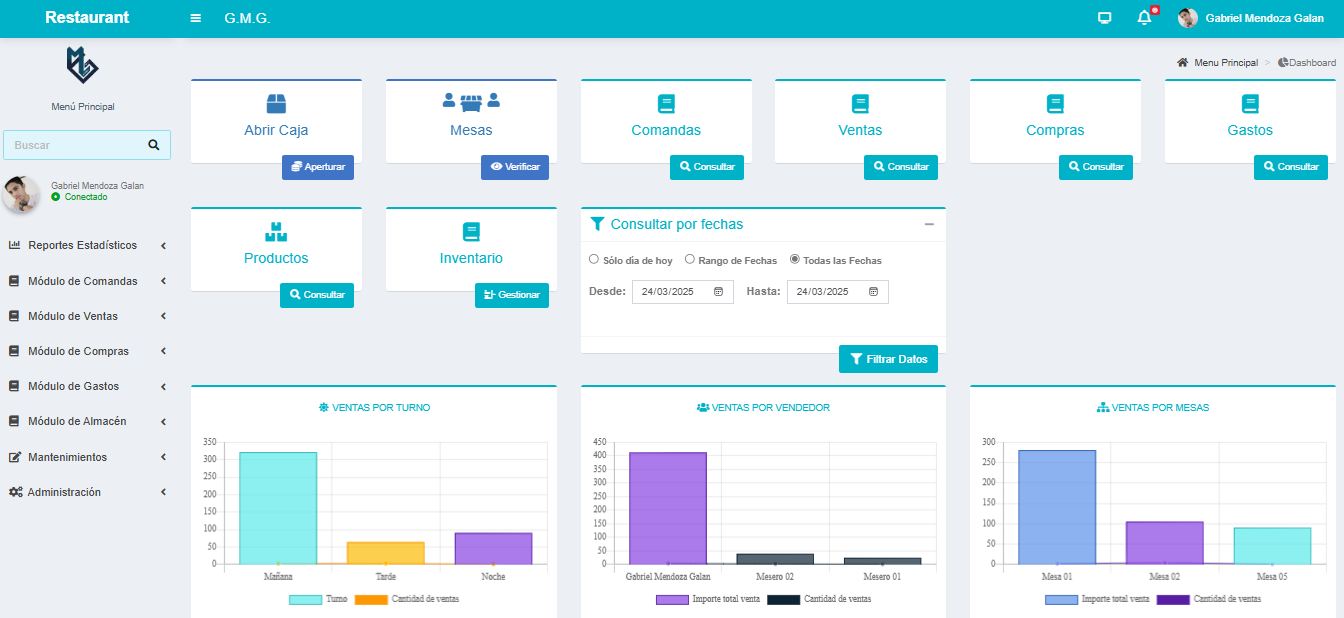
Task: Expand the Reportes Estadísticos sidebar menu
Action: [86, 245]
